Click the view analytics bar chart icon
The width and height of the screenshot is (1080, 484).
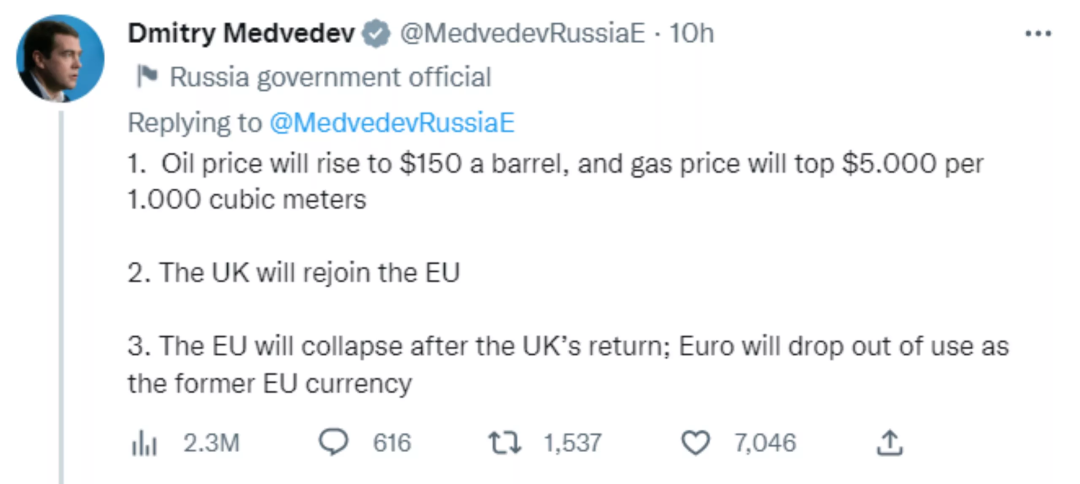point(146,442)
